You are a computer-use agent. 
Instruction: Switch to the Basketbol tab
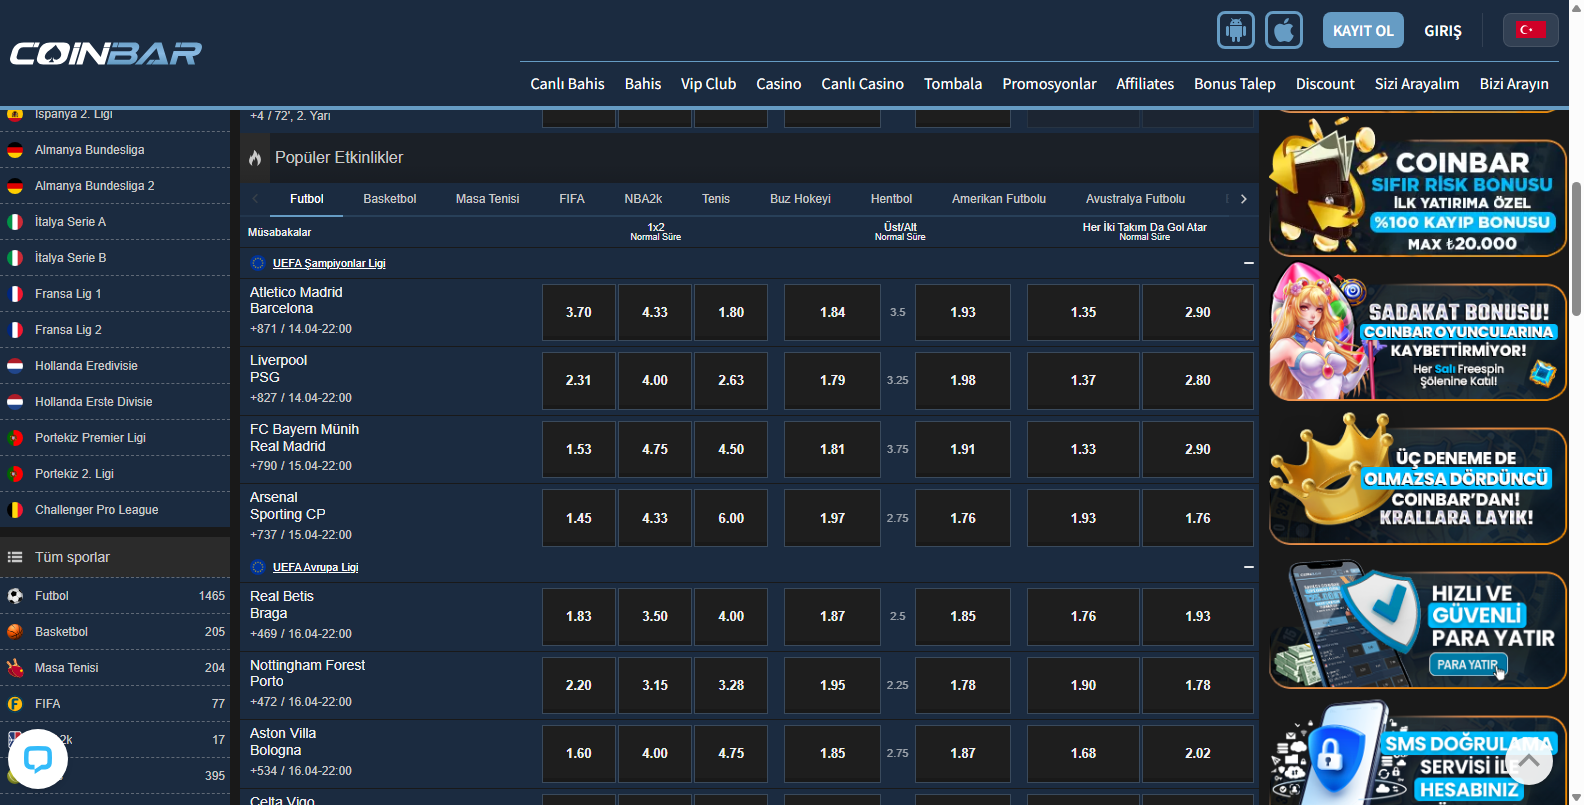pyautogui.click(x=389, y=199)
